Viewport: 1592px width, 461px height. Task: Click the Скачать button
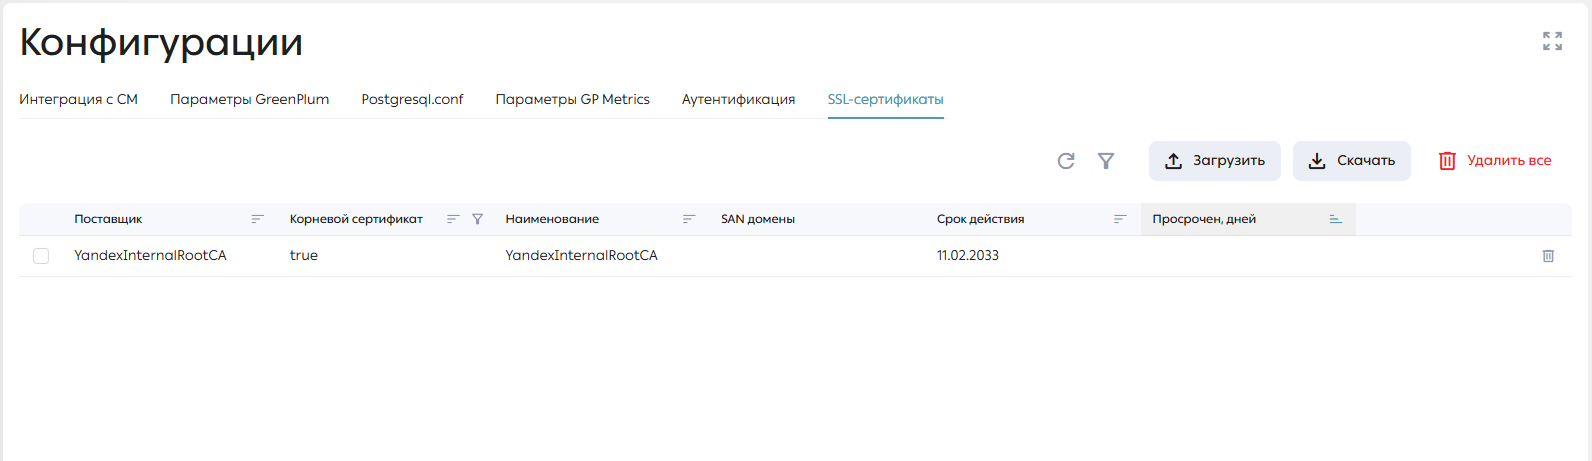(1352, 161)
